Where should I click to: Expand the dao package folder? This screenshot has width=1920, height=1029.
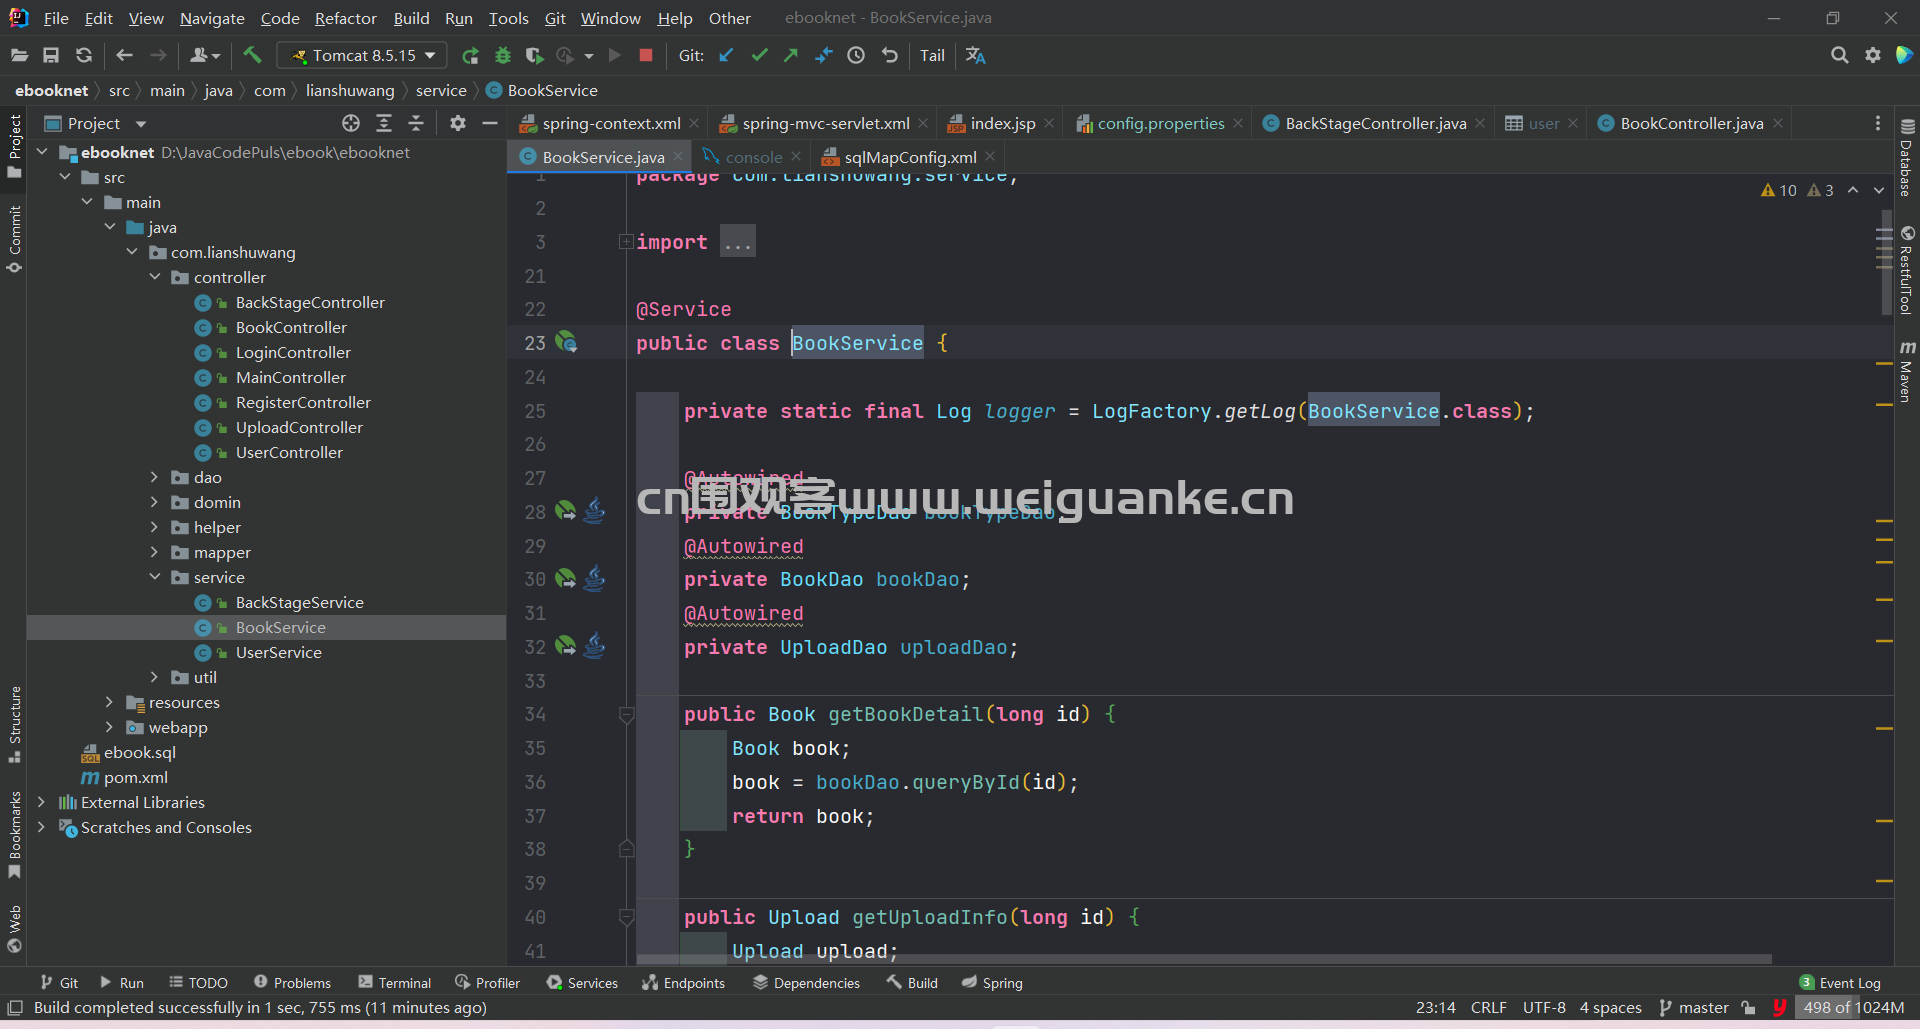click(154, 477)
